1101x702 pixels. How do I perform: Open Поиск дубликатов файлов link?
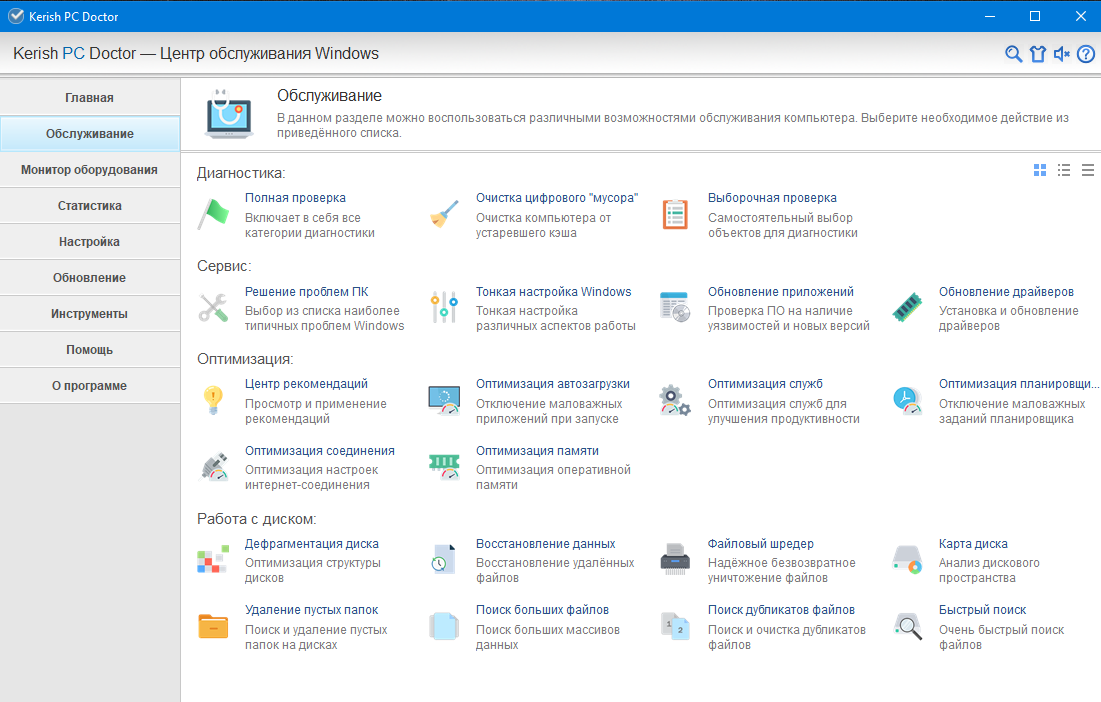coord(781,610)
